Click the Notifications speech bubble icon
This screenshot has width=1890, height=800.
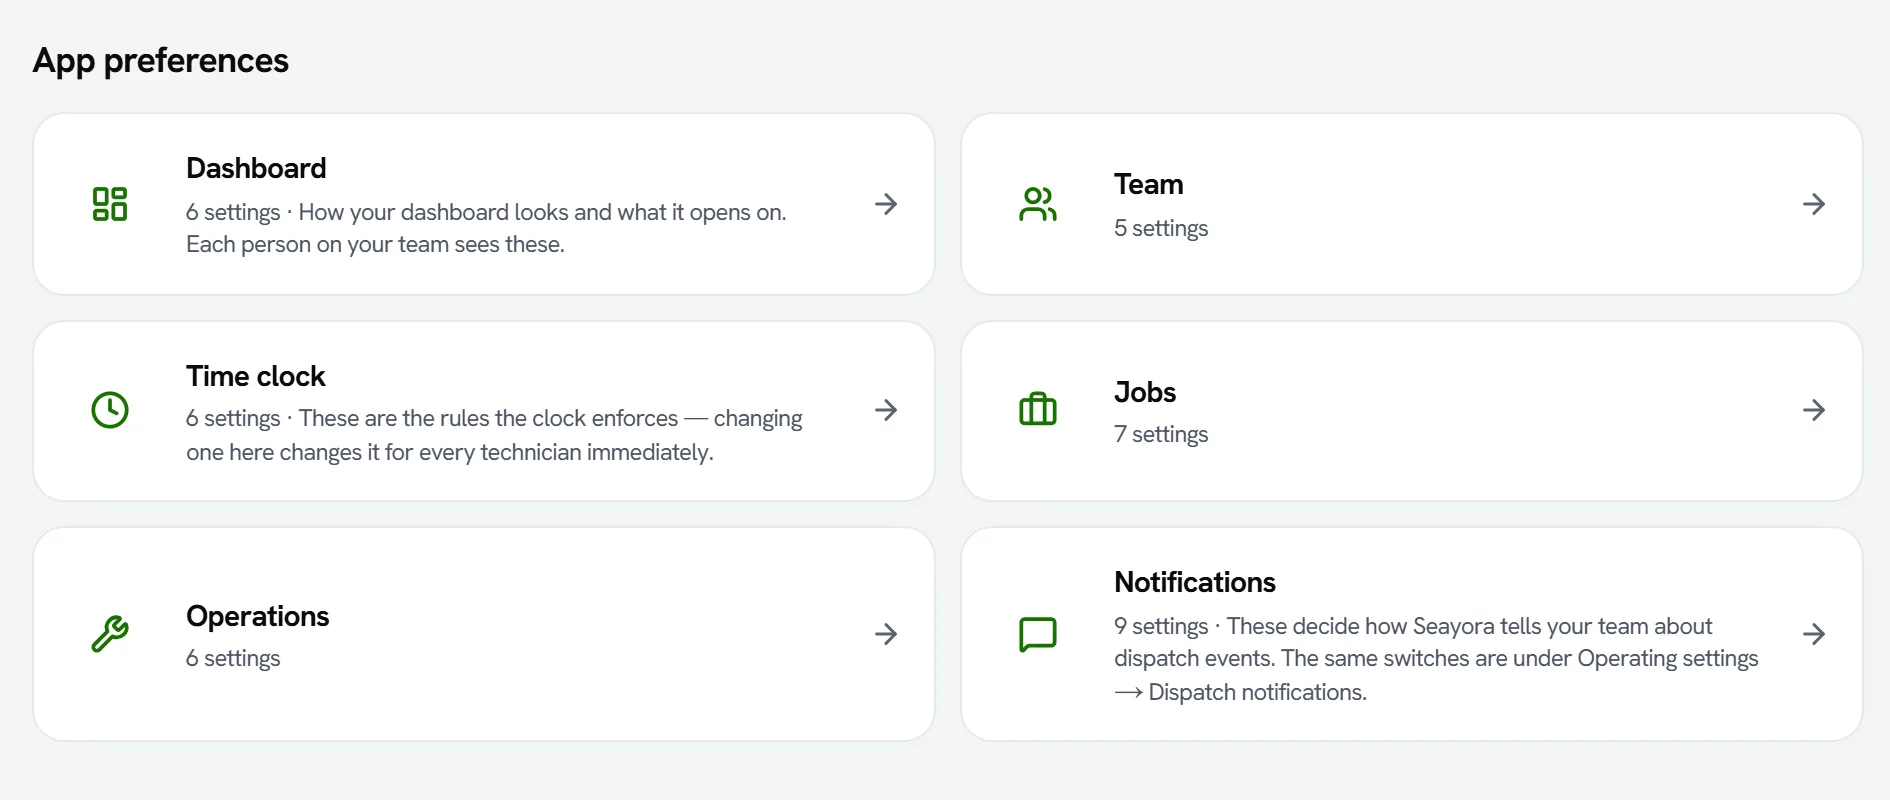click(1038, 634)
